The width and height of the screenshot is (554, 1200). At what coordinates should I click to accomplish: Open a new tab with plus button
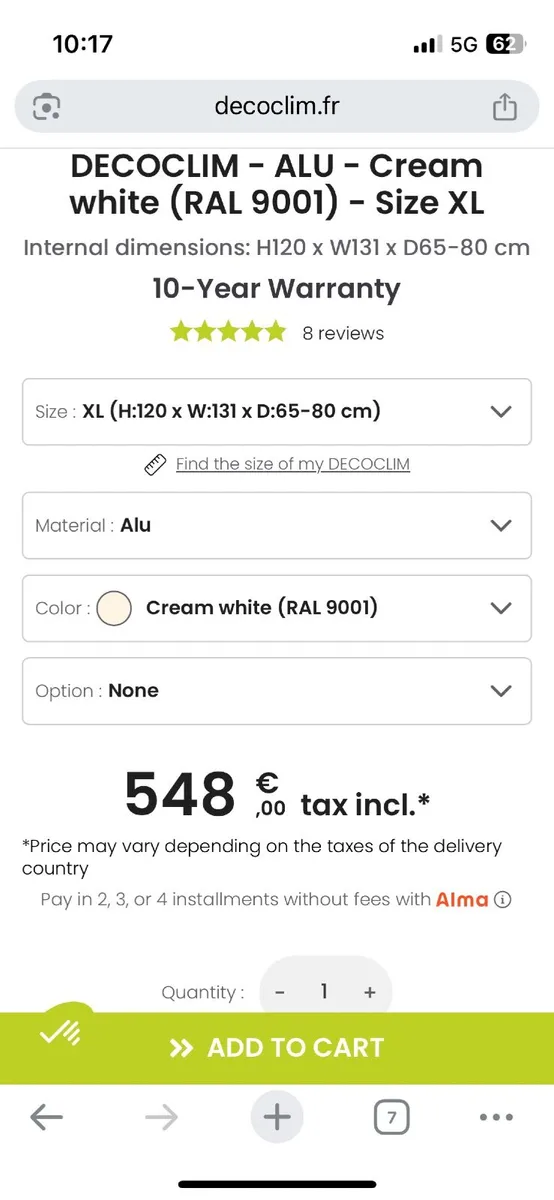pyautogui.click(x=276, y=1117)
